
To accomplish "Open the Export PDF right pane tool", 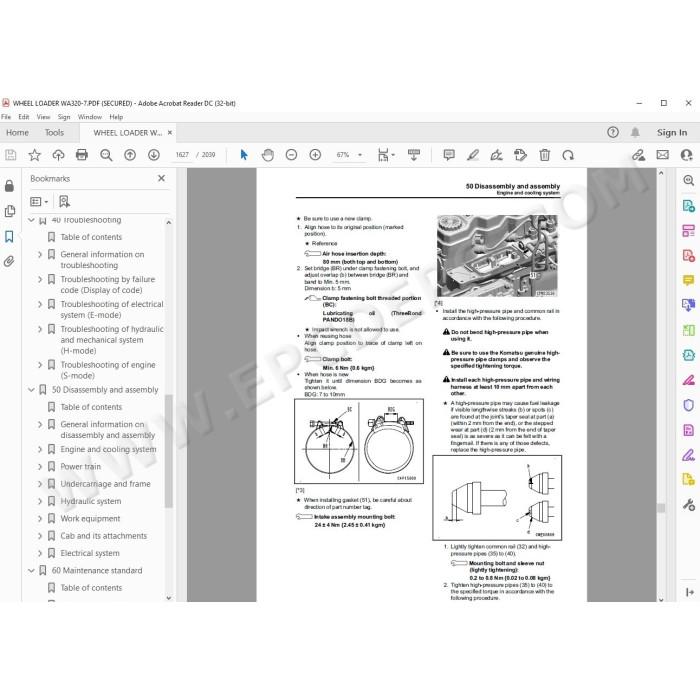I will click(x=688, y=206).
